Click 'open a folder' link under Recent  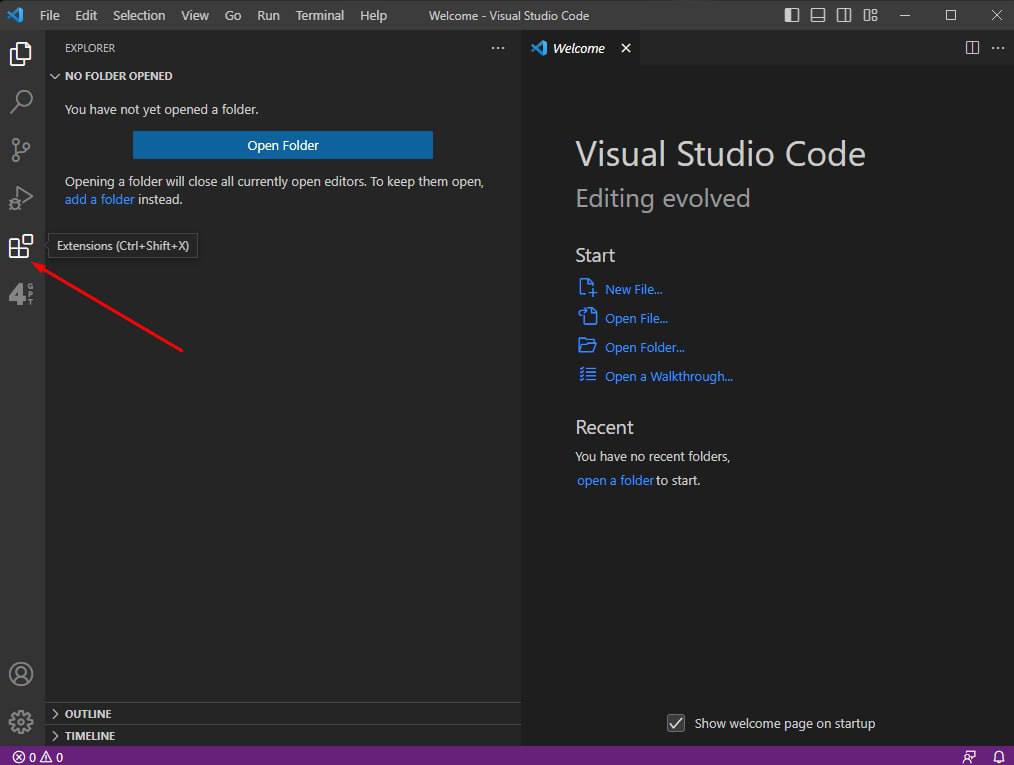pos(615,480)
